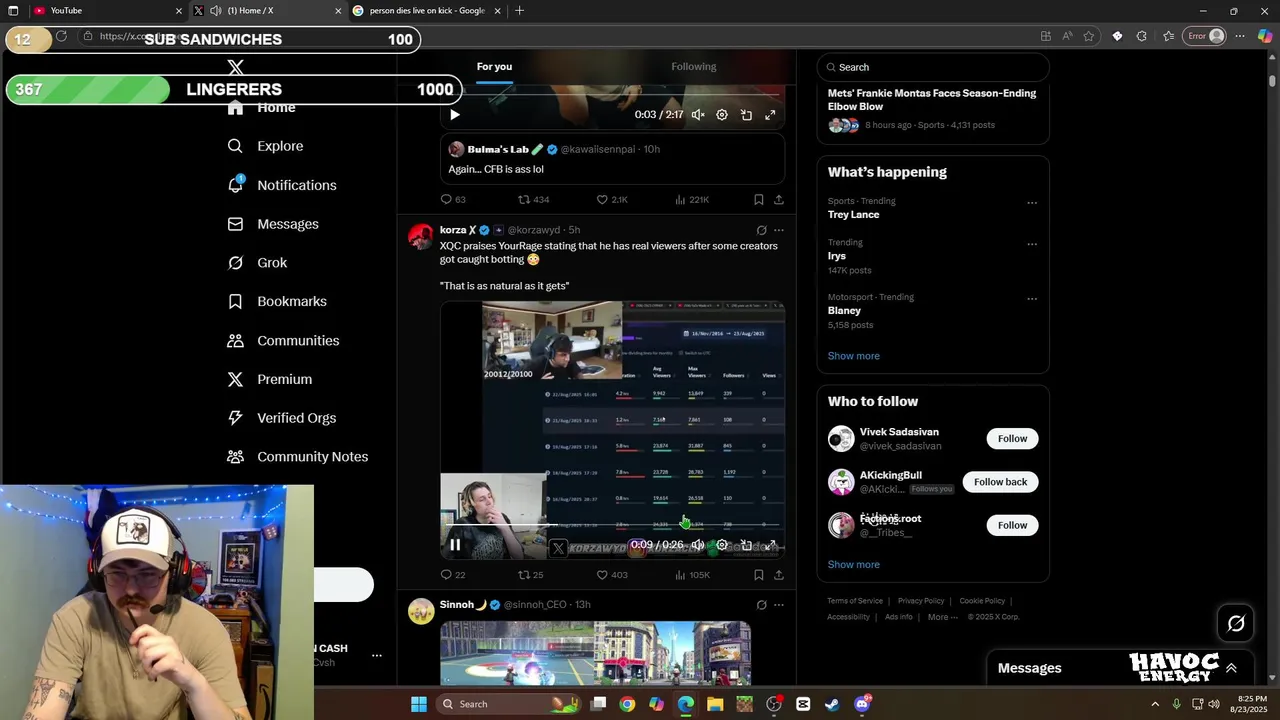Open Edge settings and more menu
Screen dimensions: 1280x720
1240,36
